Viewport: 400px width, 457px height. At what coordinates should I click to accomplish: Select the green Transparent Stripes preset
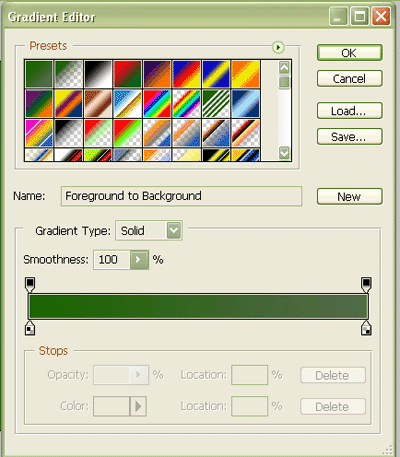[x=216, y=103]
